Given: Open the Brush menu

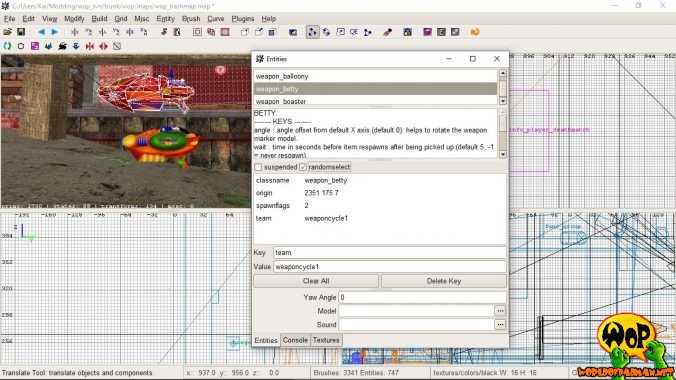Looking at the screenshot, I should (191, 19).
